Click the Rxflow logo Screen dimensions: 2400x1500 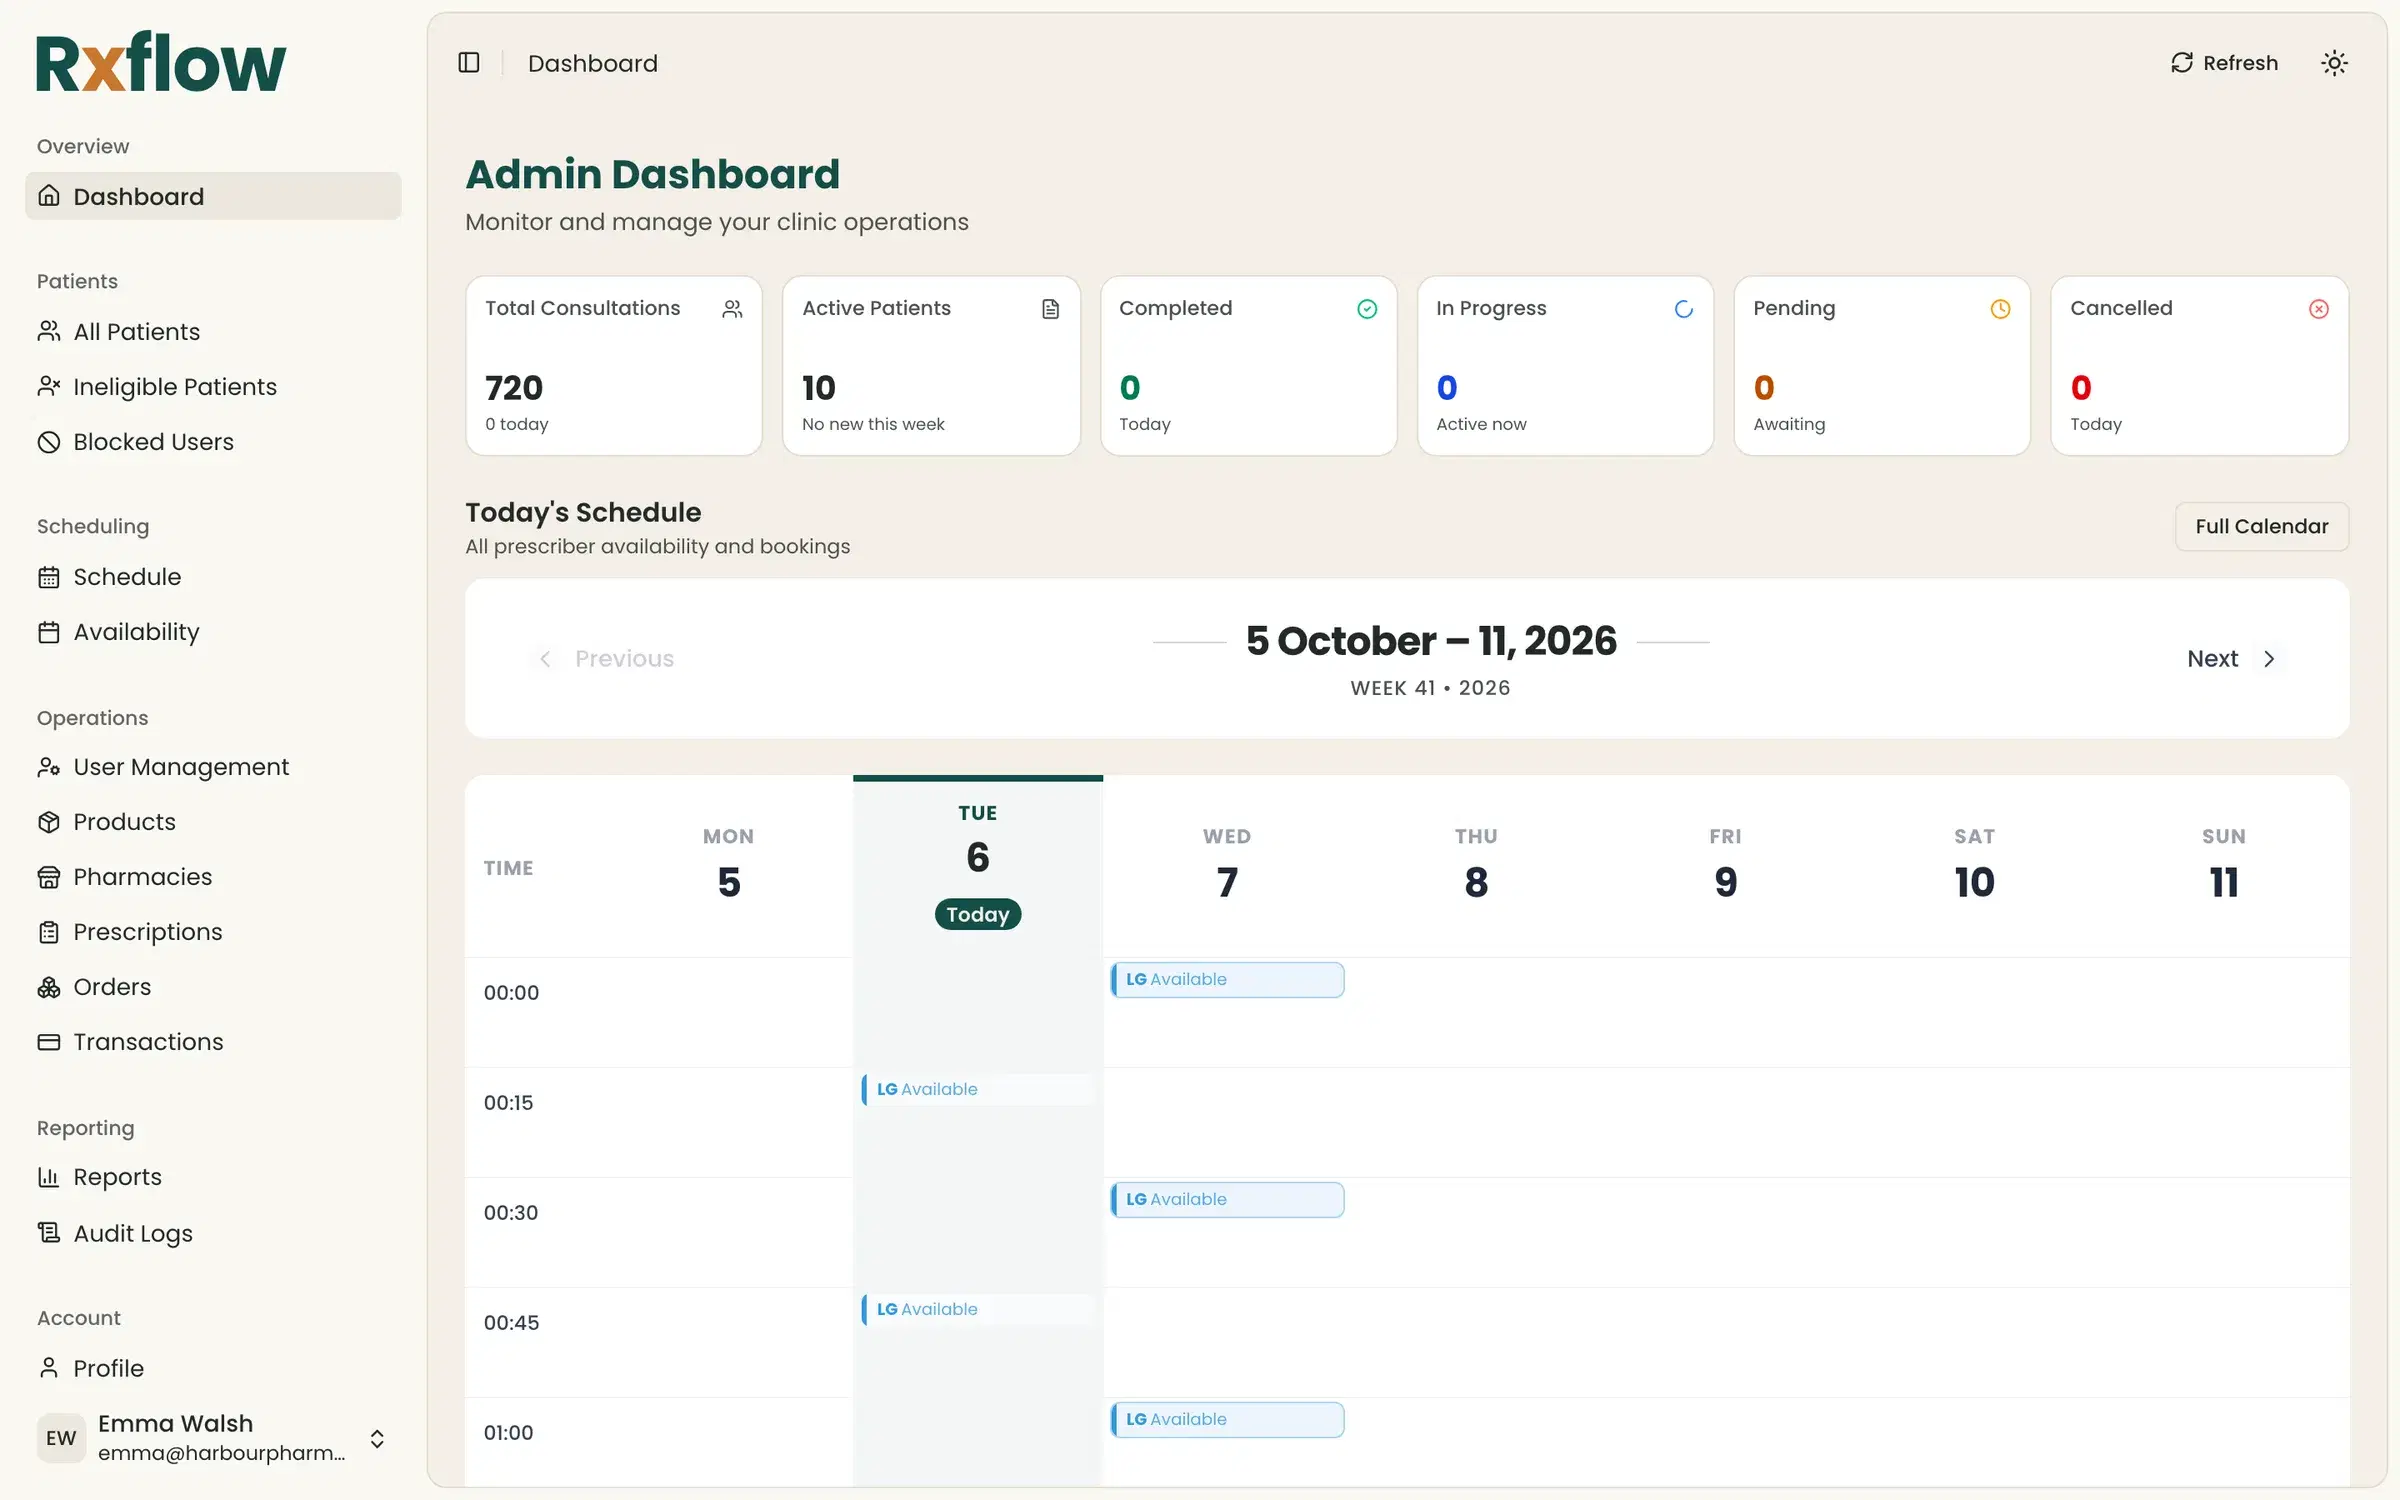[x=161, y=62]
